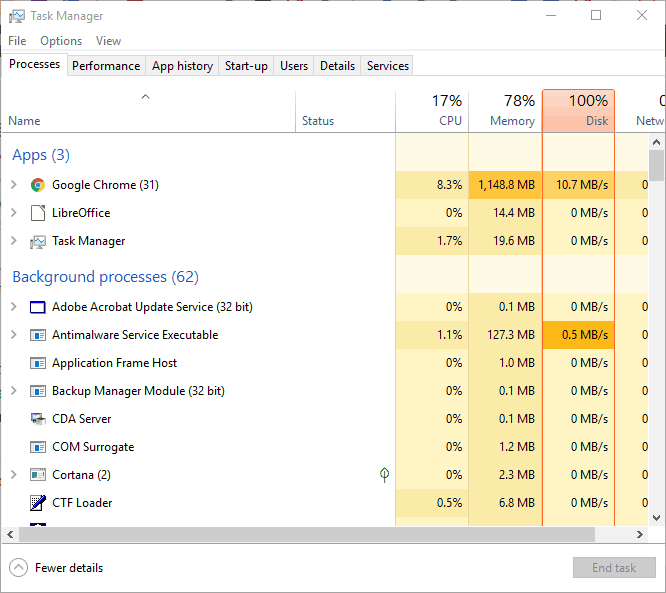Expand the Antimalware Service Executable entry
The height and width of the screenshot is (593, 666).
point(14,335)
